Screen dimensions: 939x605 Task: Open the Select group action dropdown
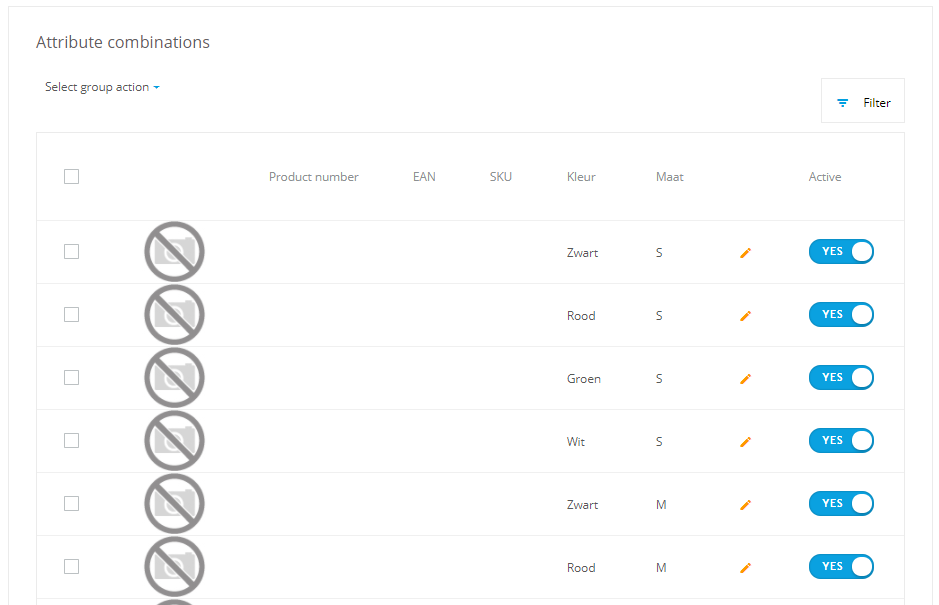click(102, 87)
